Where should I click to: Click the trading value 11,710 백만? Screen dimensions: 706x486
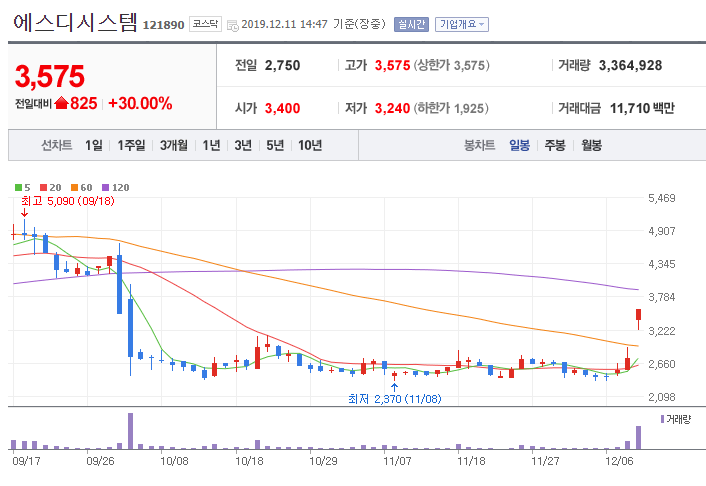pos(642,109)
